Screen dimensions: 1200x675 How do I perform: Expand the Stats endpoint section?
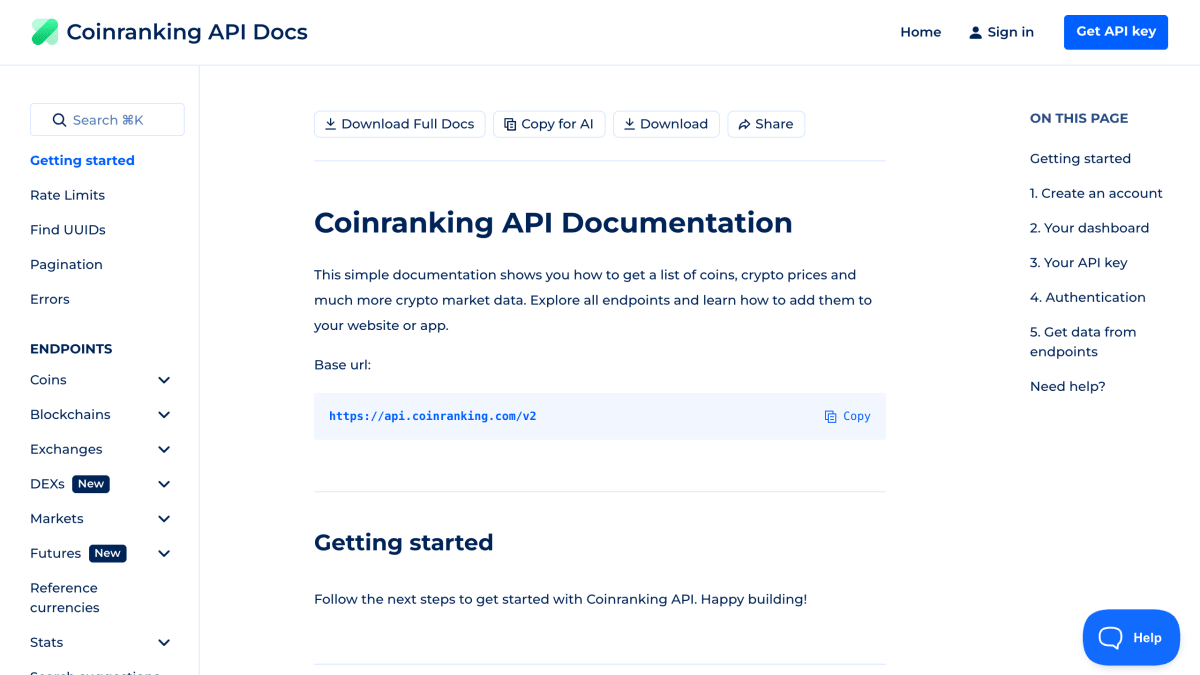pos(164,643)
